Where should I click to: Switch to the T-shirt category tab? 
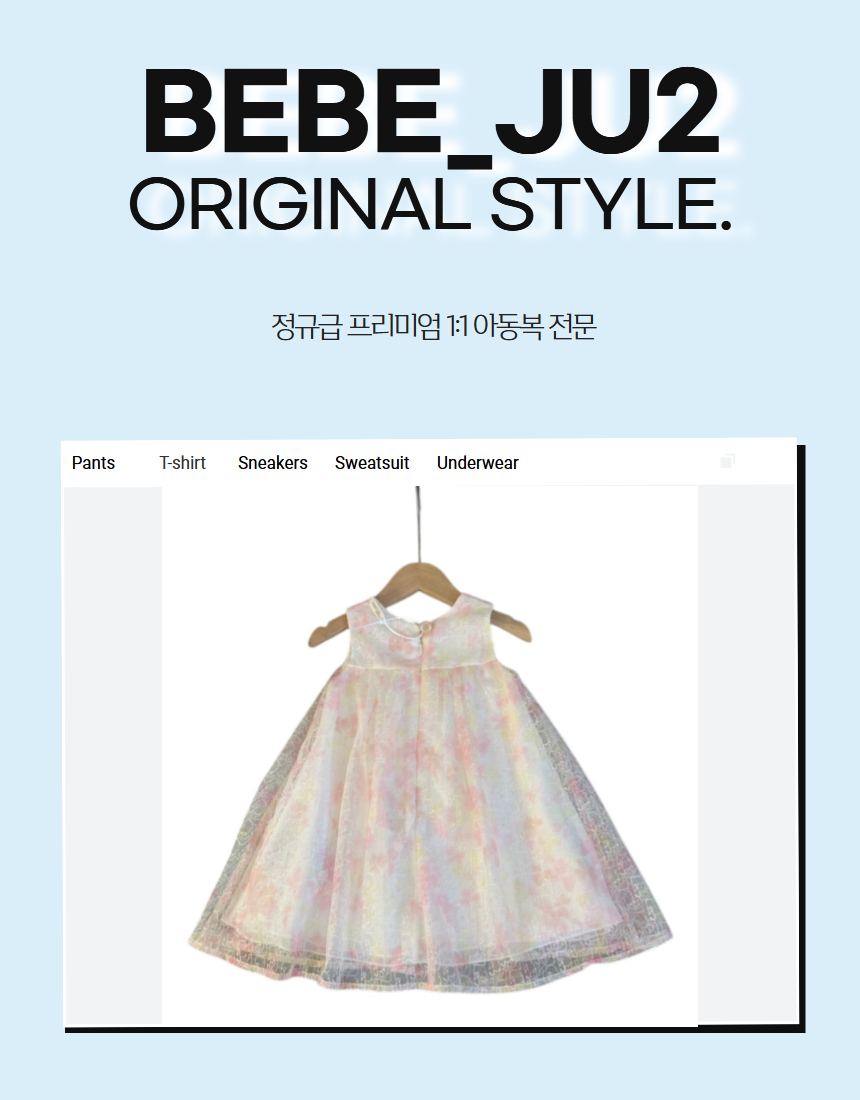click(182, 463)
